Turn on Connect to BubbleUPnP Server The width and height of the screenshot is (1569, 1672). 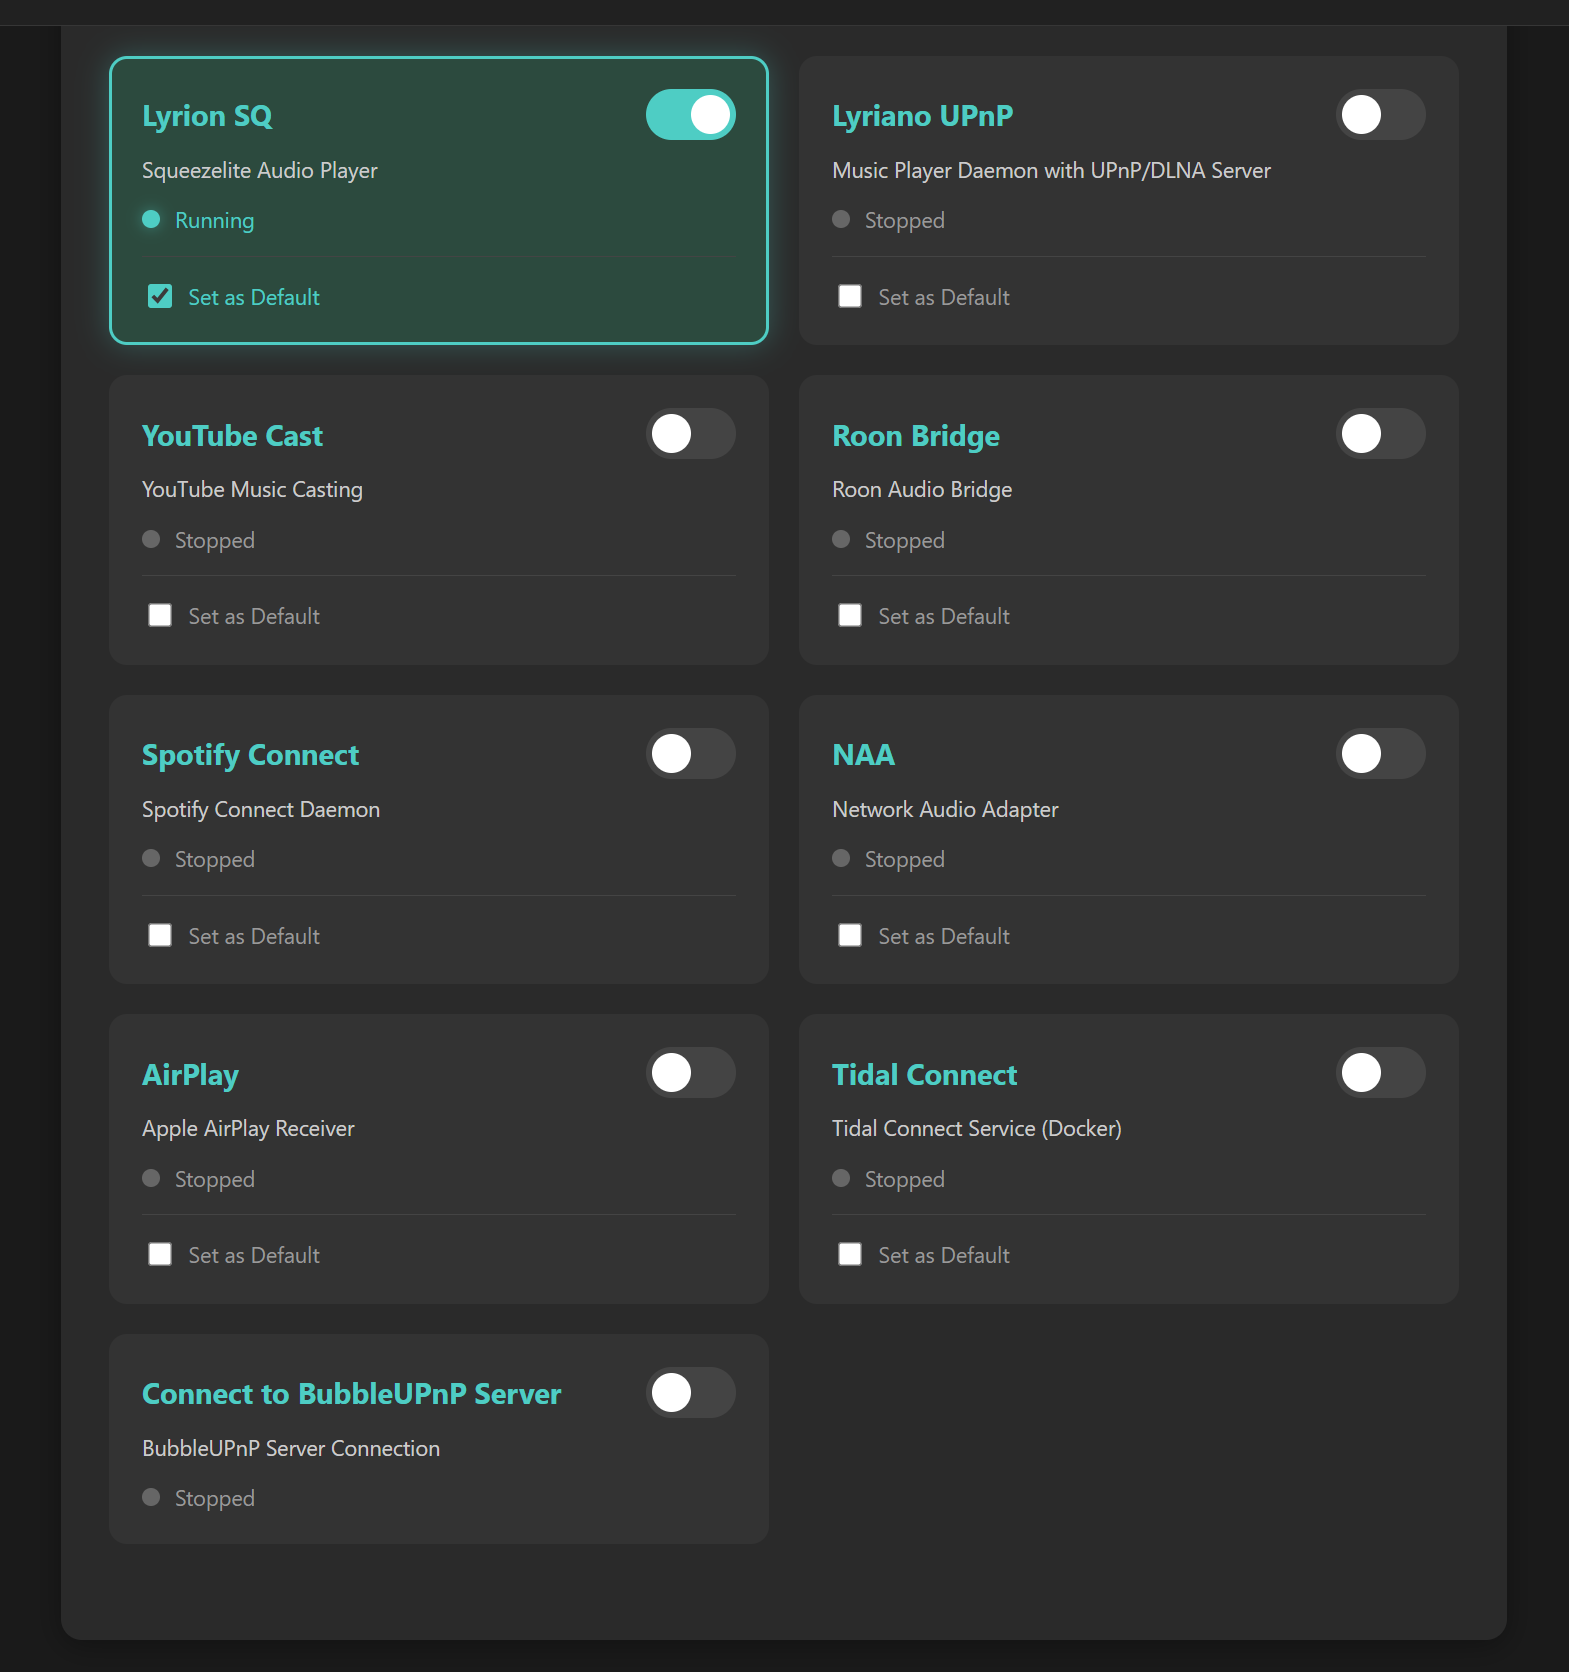[x=691, y=1393]
